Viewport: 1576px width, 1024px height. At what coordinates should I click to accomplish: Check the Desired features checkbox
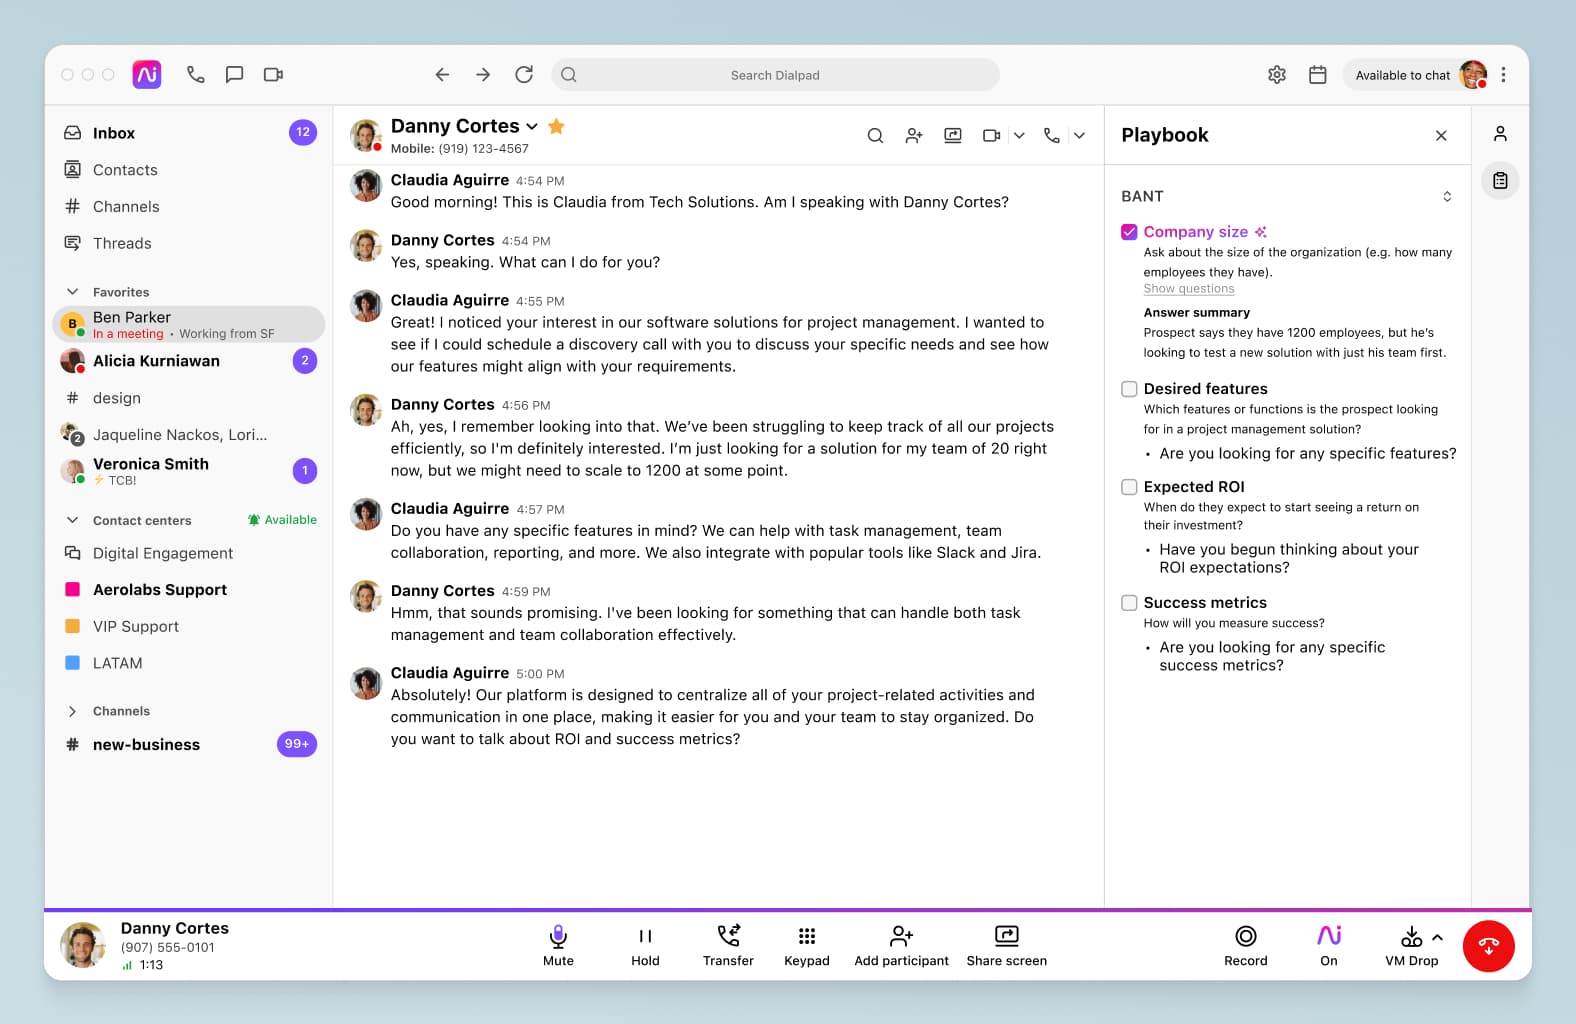[1129, 389]
